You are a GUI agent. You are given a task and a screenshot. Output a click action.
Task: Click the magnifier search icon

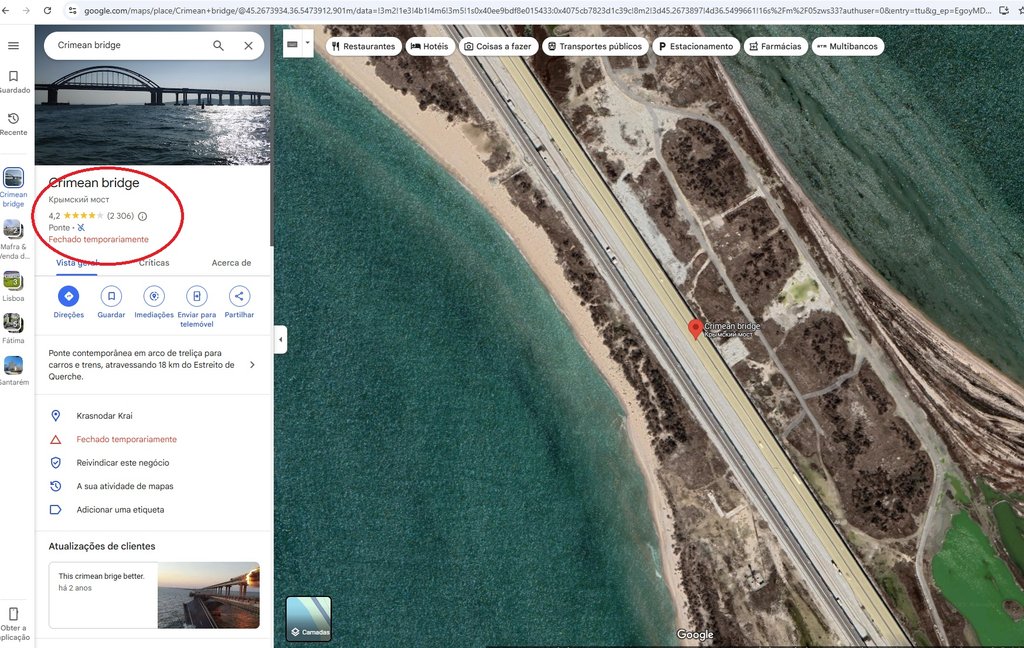tap(218, 46)
